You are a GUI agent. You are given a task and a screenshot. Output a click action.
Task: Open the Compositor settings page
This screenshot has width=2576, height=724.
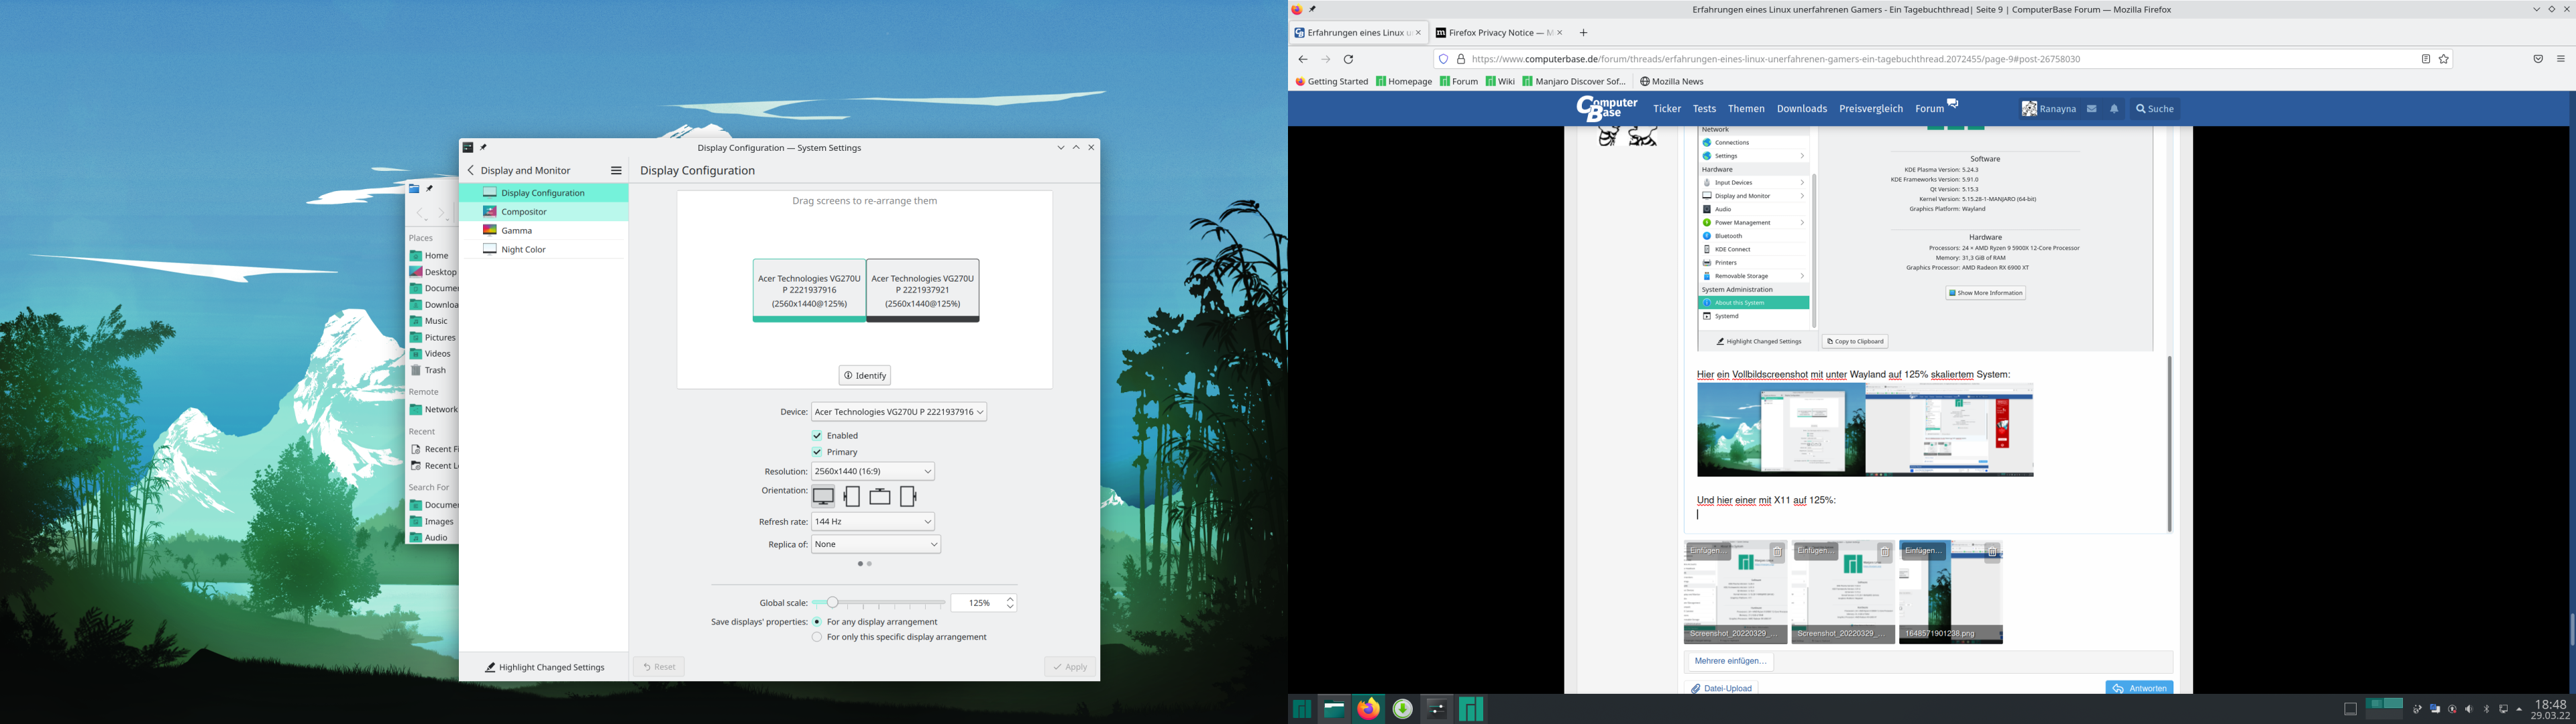point(524,212)
